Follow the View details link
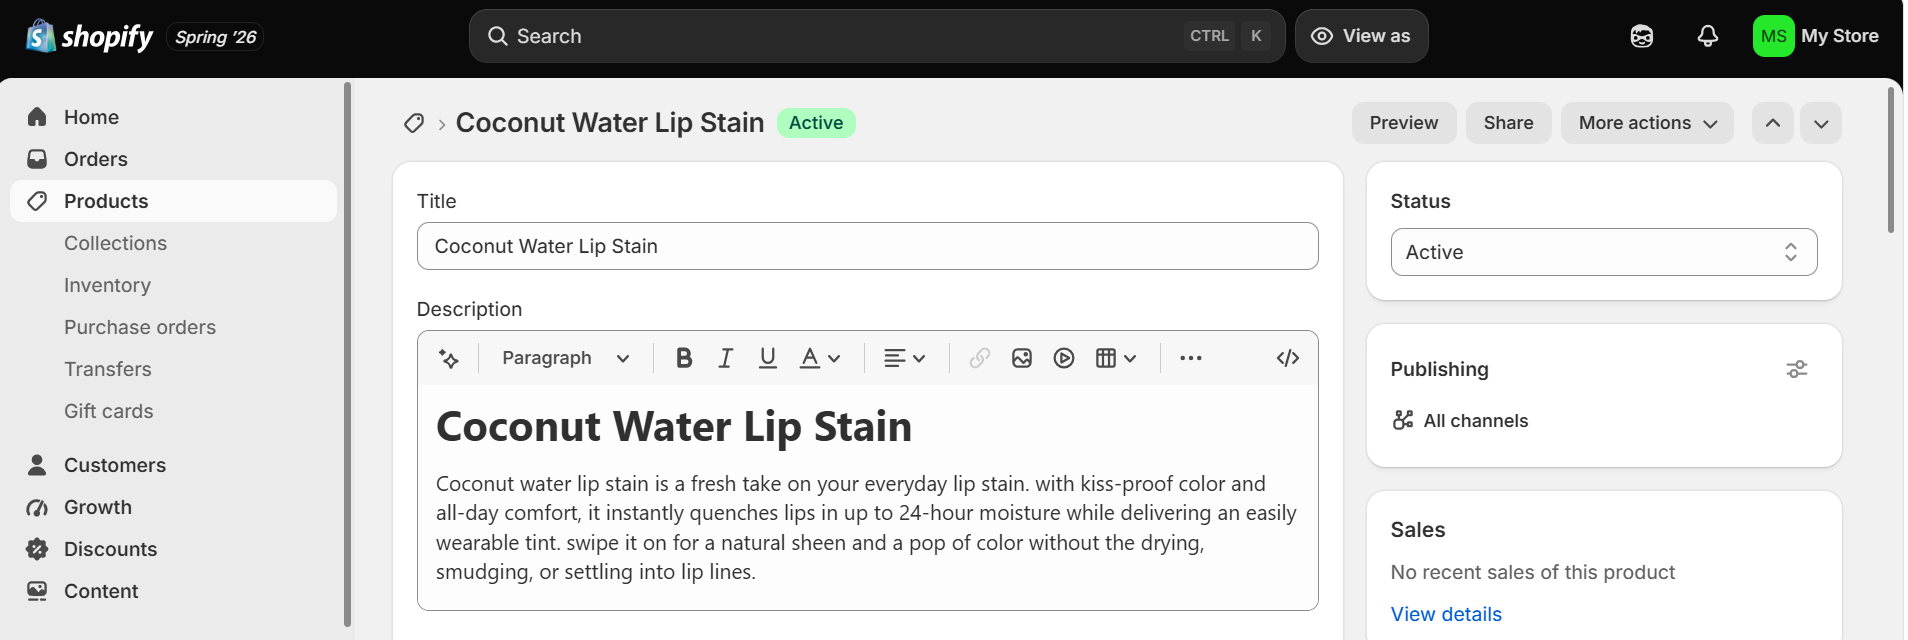The height and width of the screenshot is (640, 1908). pyautogui.click(x=1446, y=614)
